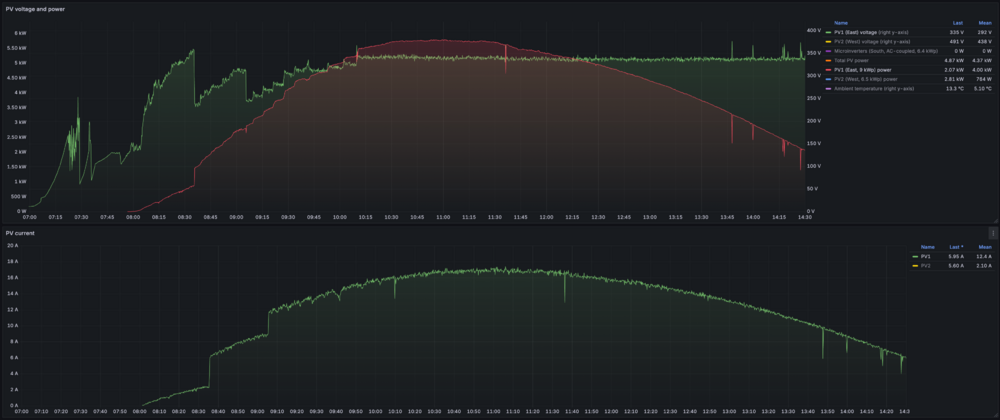Select the '4.87 kW' Total PV power value
This screenshot has width=1000, height=420.
(x=954, y=61)
